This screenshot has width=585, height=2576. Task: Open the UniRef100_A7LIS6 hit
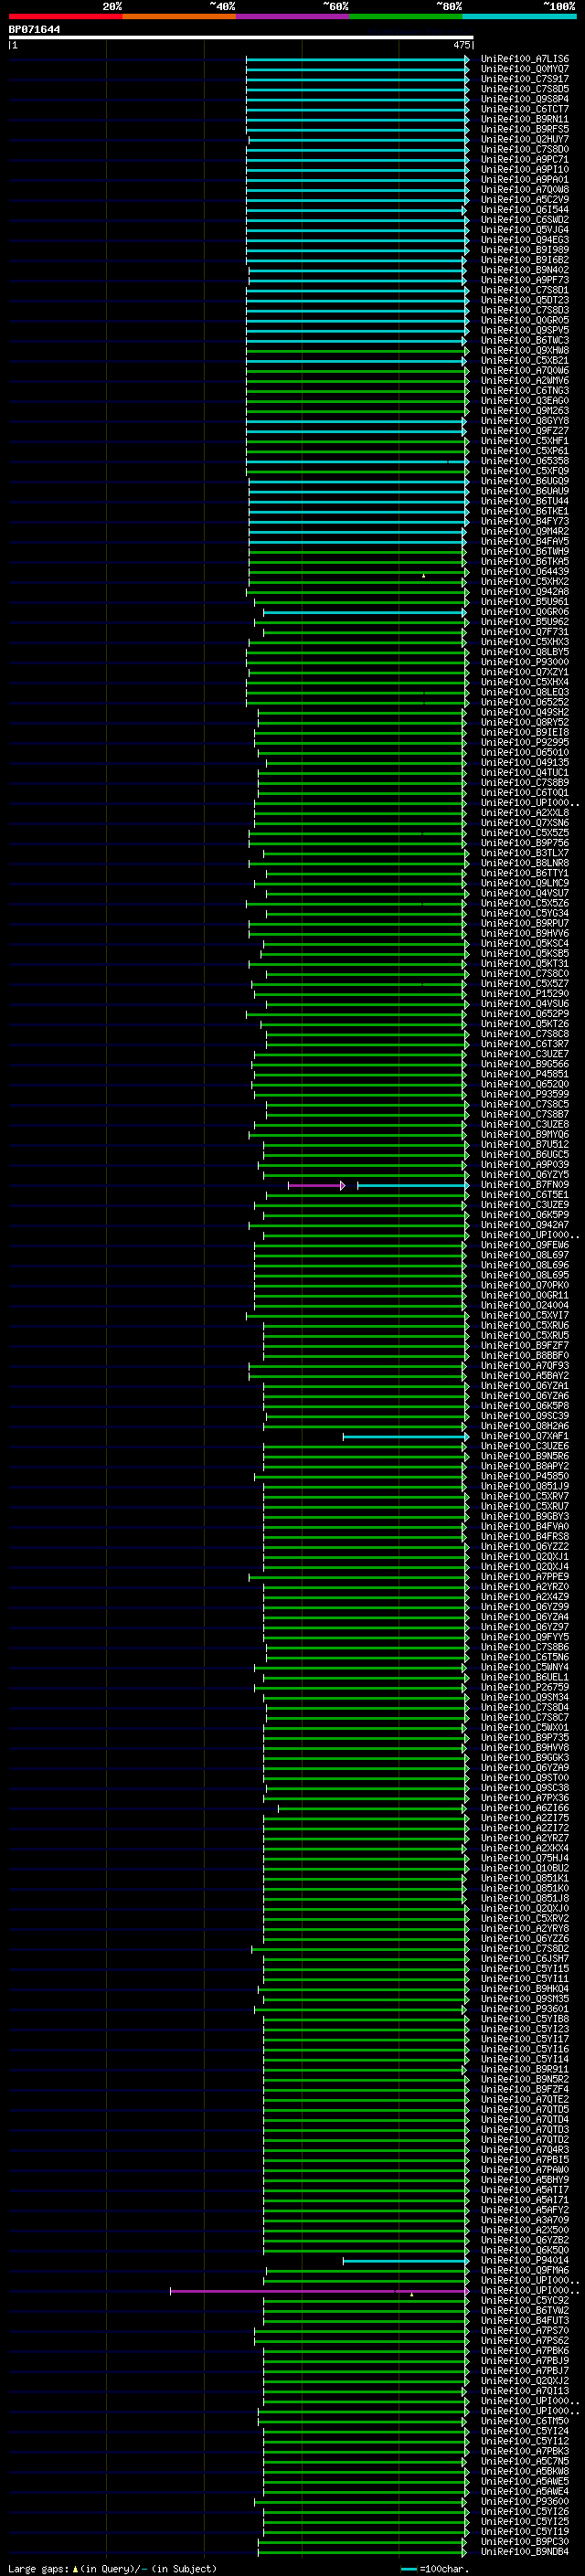point(524,59)
